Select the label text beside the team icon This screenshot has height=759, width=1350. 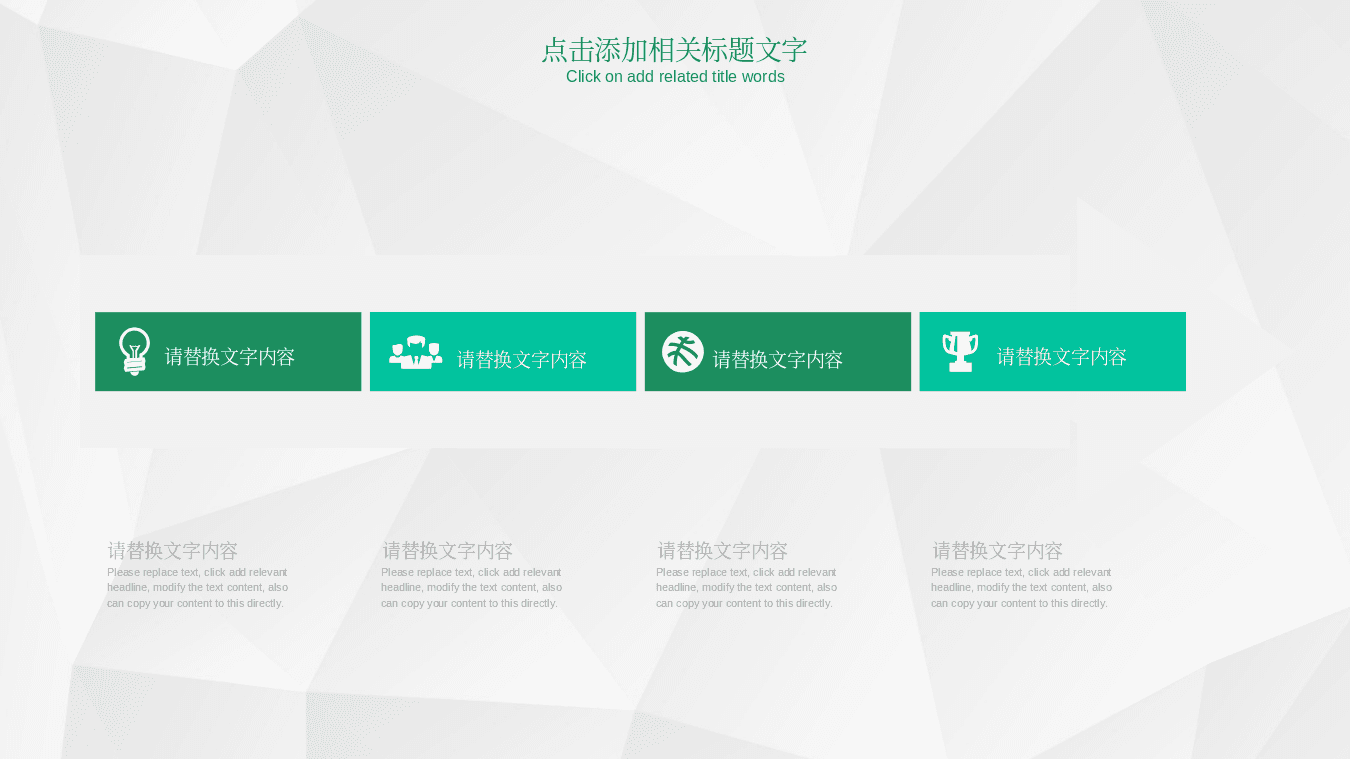point(522,360)
